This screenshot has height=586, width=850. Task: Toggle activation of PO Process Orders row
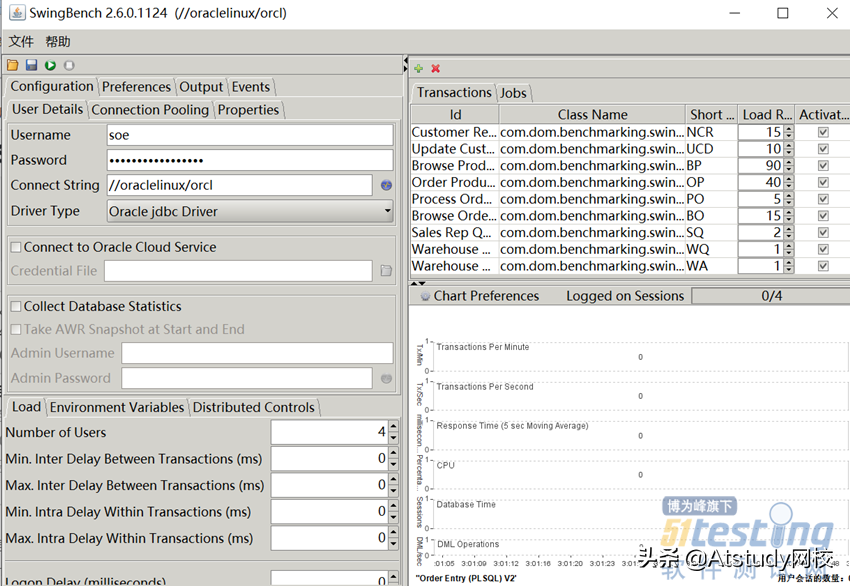coord(823,199)
